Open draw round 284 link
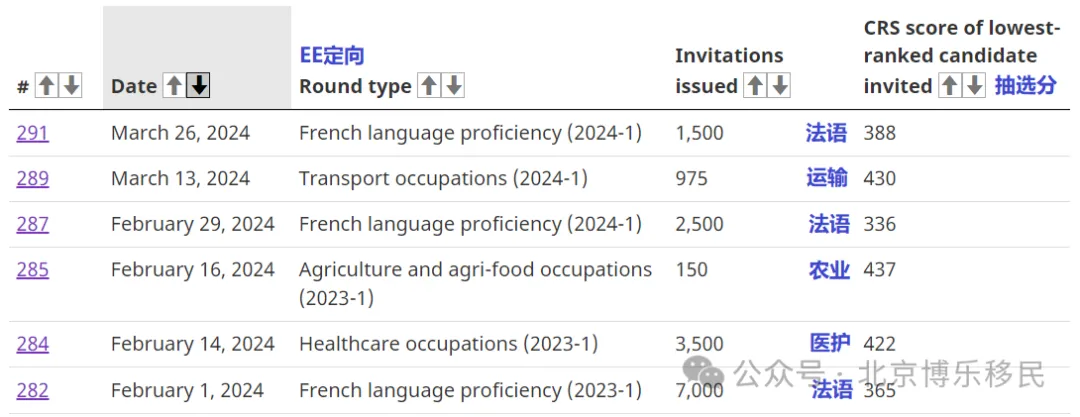Screen dimensions: 1080x417 coord(32,344)
